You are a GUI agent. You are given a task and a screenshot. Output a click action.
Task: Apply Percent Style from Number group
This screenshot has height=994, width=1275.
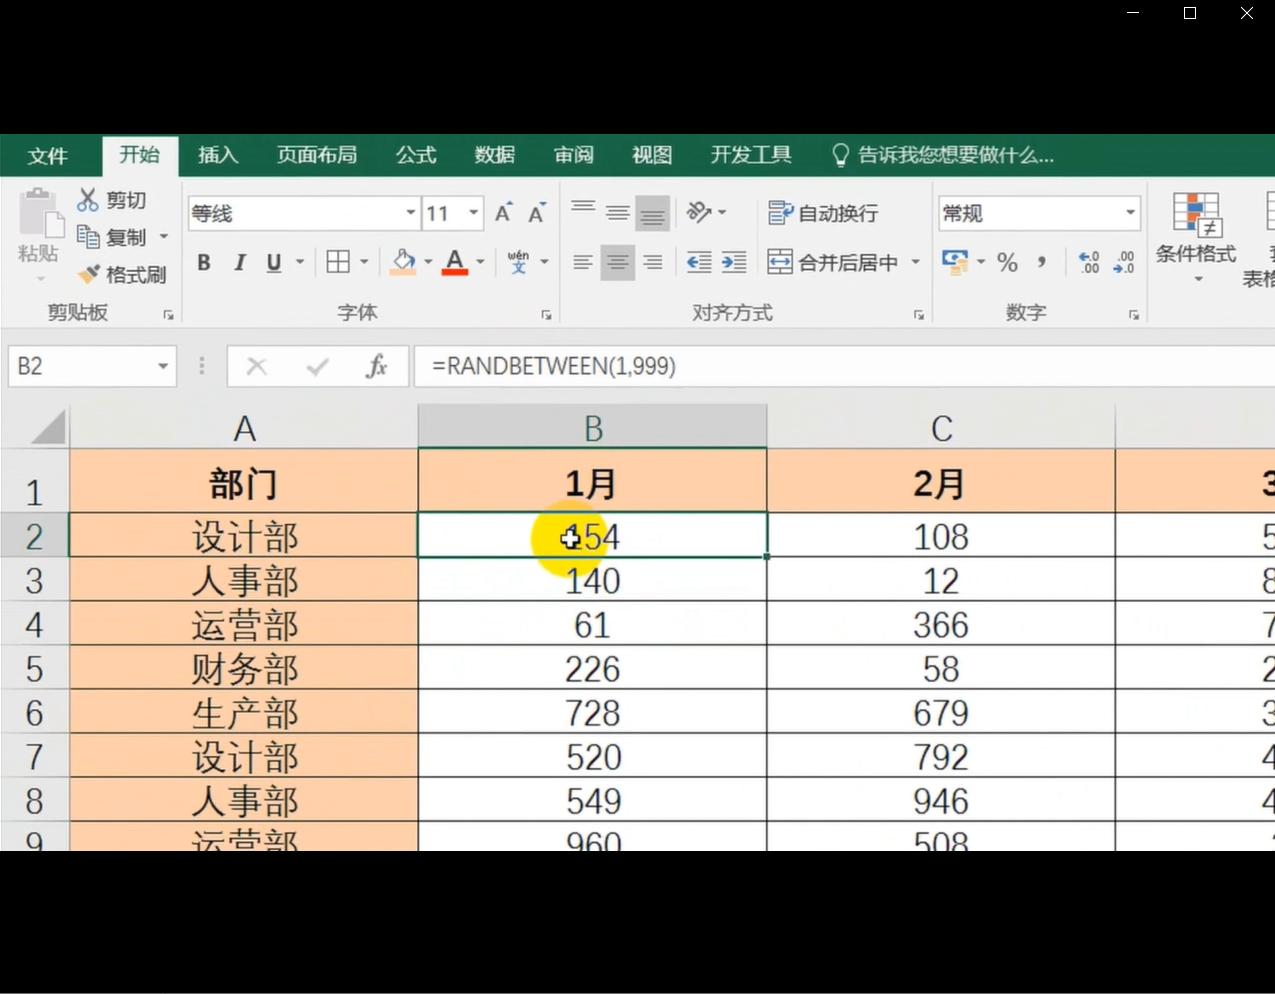(1007, 262)
